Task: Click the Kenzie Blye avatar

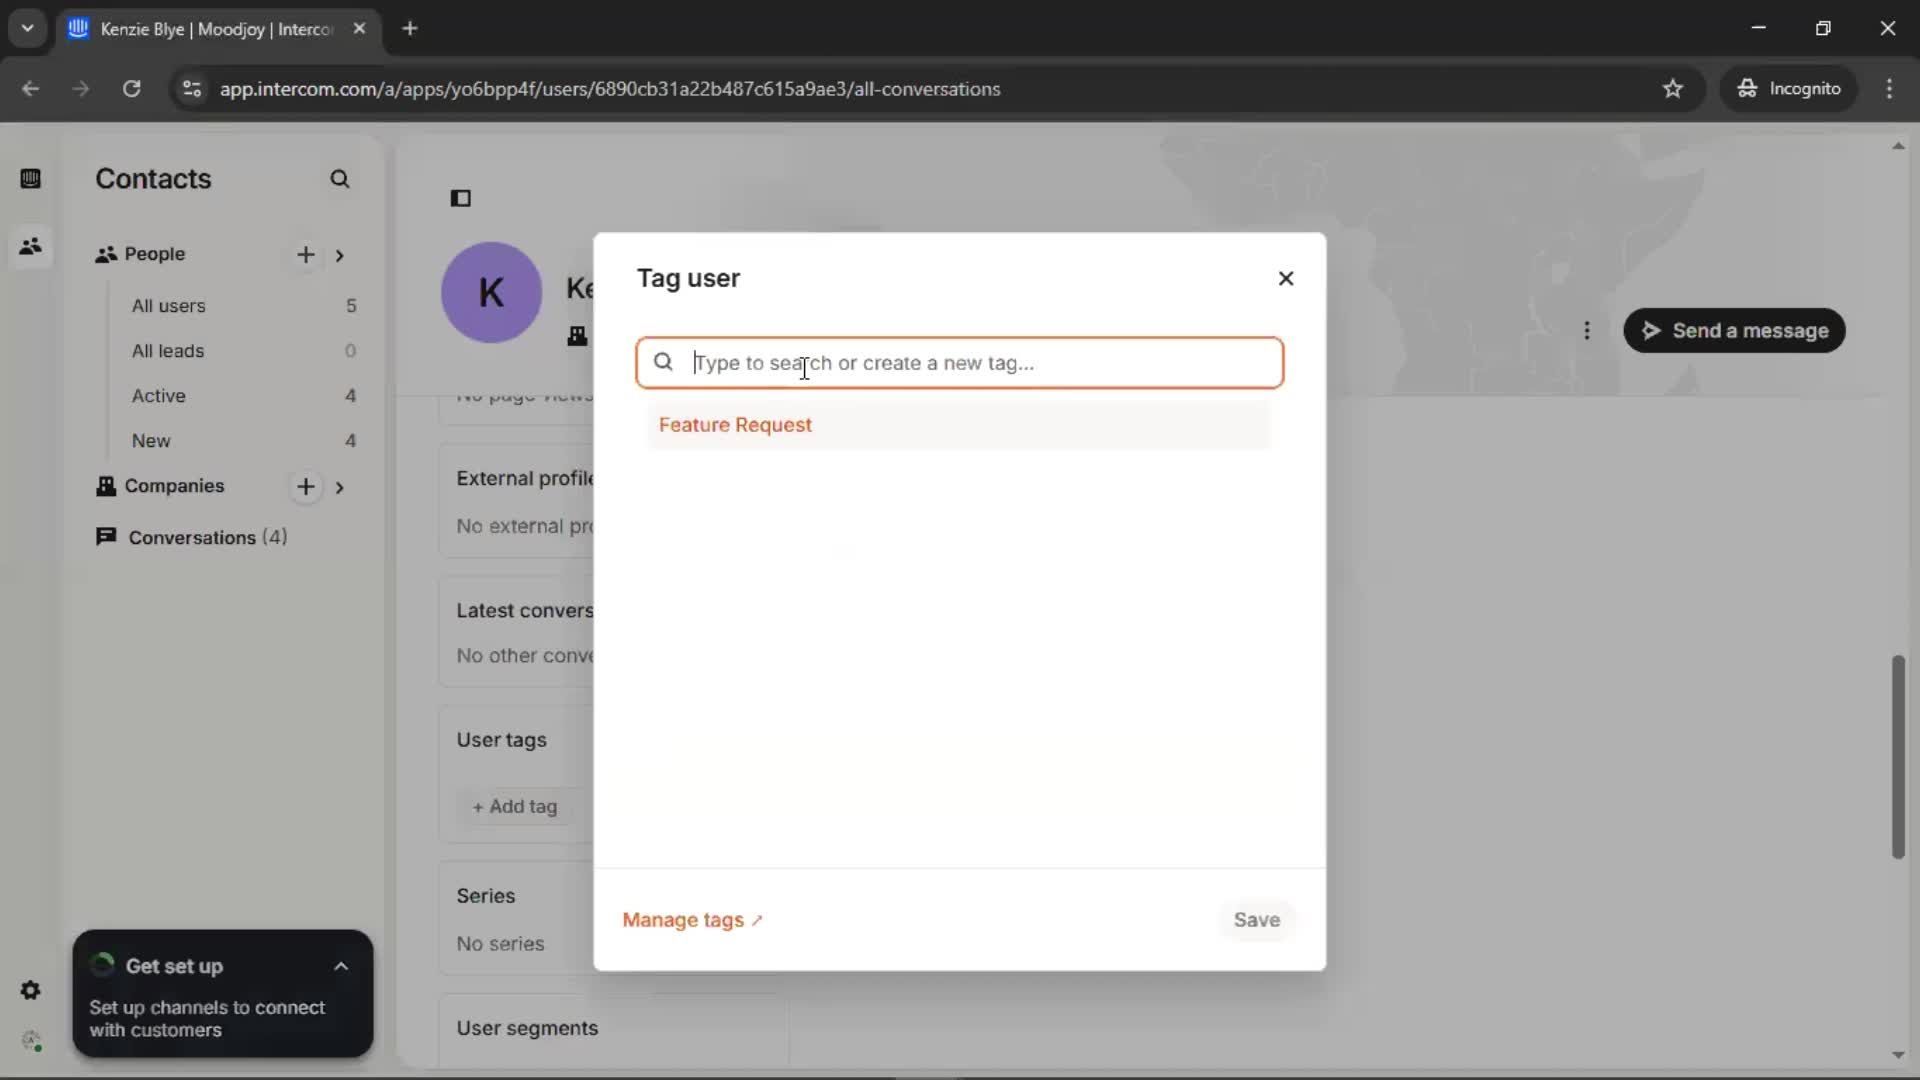Action: click(x=491, y=292)
